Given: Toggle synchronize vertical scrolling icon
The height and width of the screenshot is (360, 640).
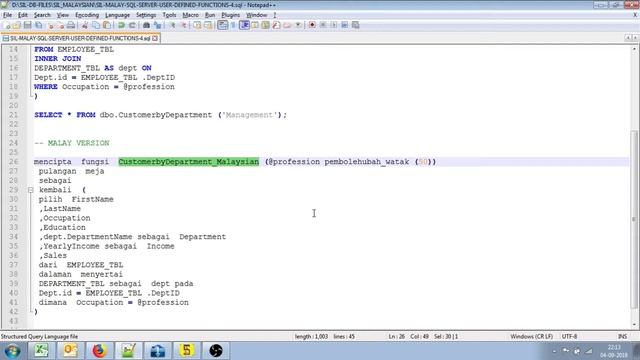Looking at the screenshot, I should (x=198, y=25).
